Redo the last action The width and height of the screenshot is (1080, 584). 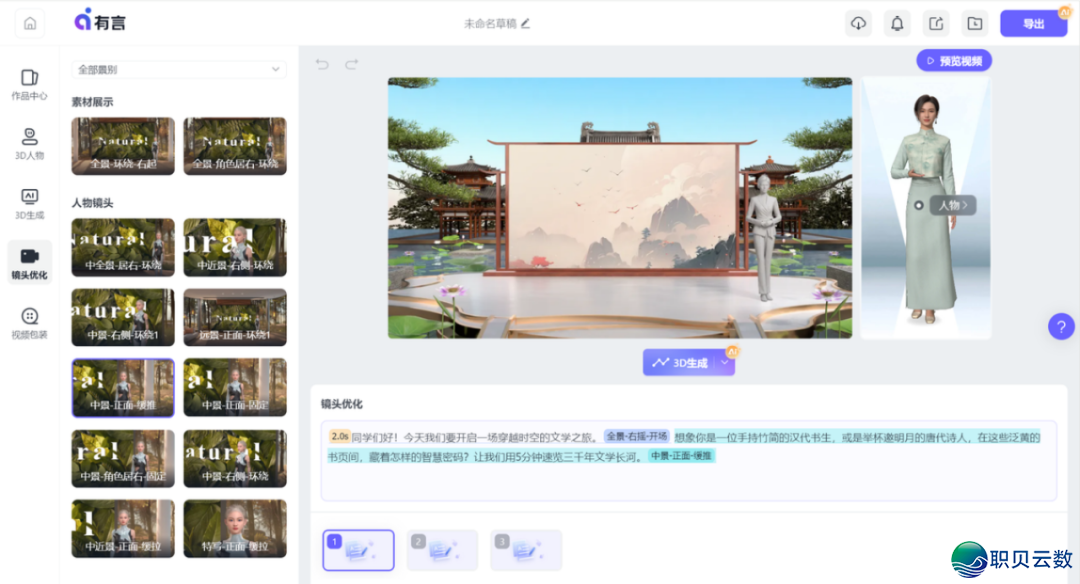[351, 64]
